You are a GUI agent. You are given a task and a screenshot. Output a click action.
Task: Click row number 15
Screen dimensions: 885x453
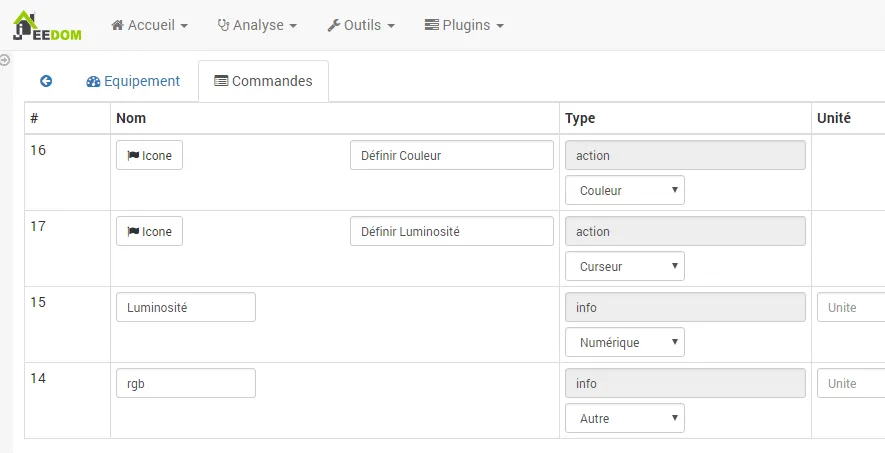[38, 302]
